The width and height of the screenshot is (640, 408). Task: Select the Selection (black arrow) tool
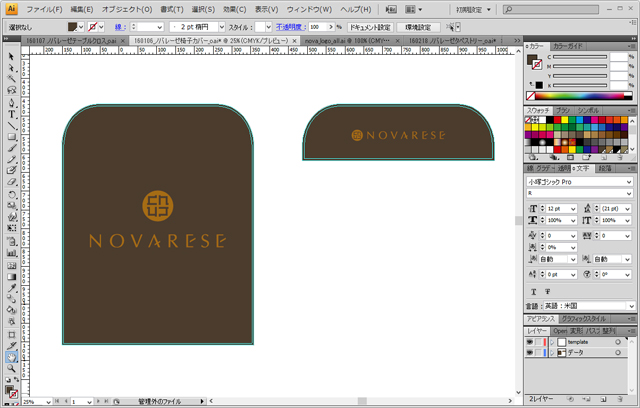(11, 56)
